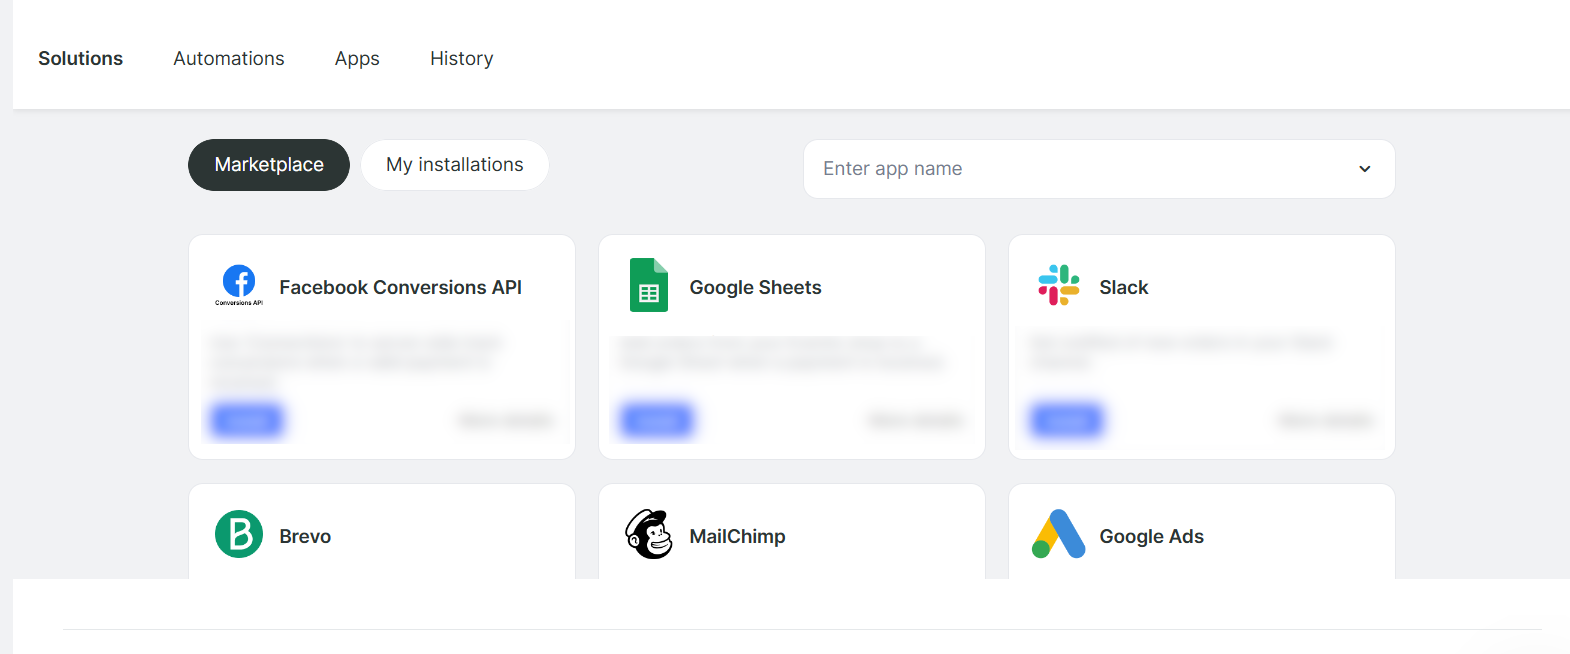
Task: Open the Google Ads card title
Action: click(x=1151, y=536)
